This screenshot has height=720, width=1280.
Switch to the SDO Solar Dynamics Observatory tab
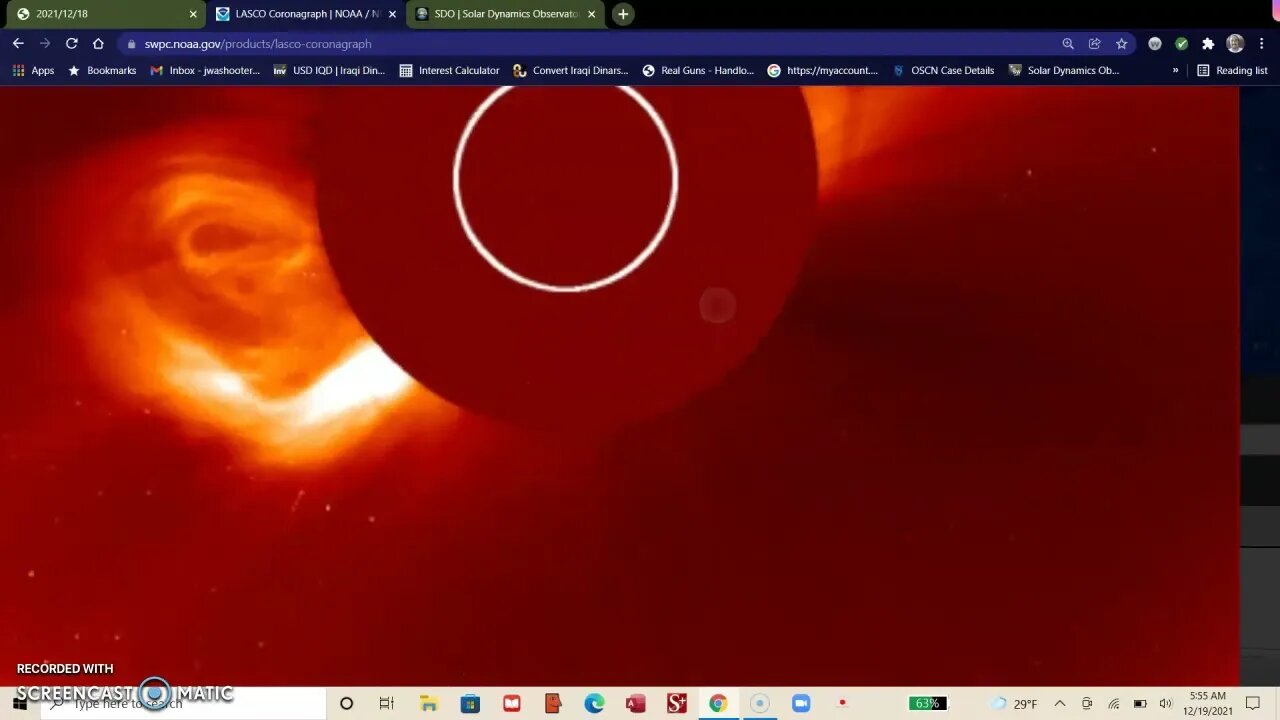point(505,14)
